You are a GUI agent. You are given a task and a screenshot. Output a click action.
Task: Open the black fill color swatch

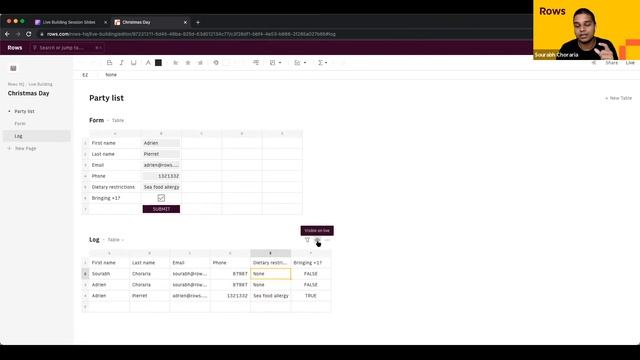click(x=158, y=63)
